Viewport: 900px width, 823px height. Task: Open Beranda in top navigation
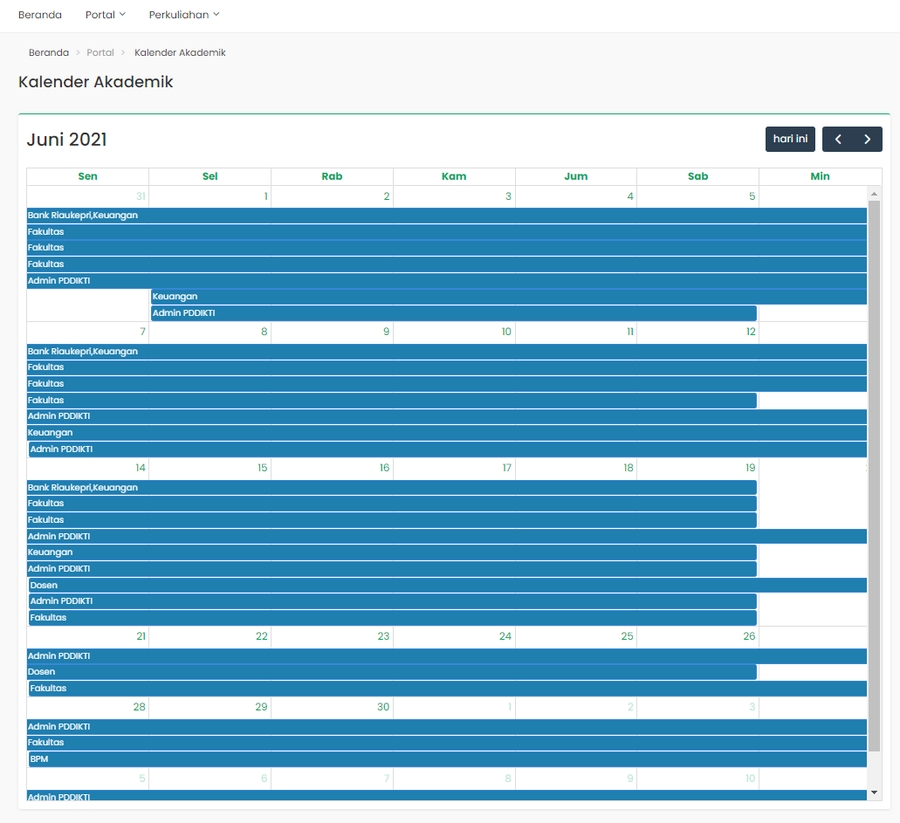click(40, 15)
